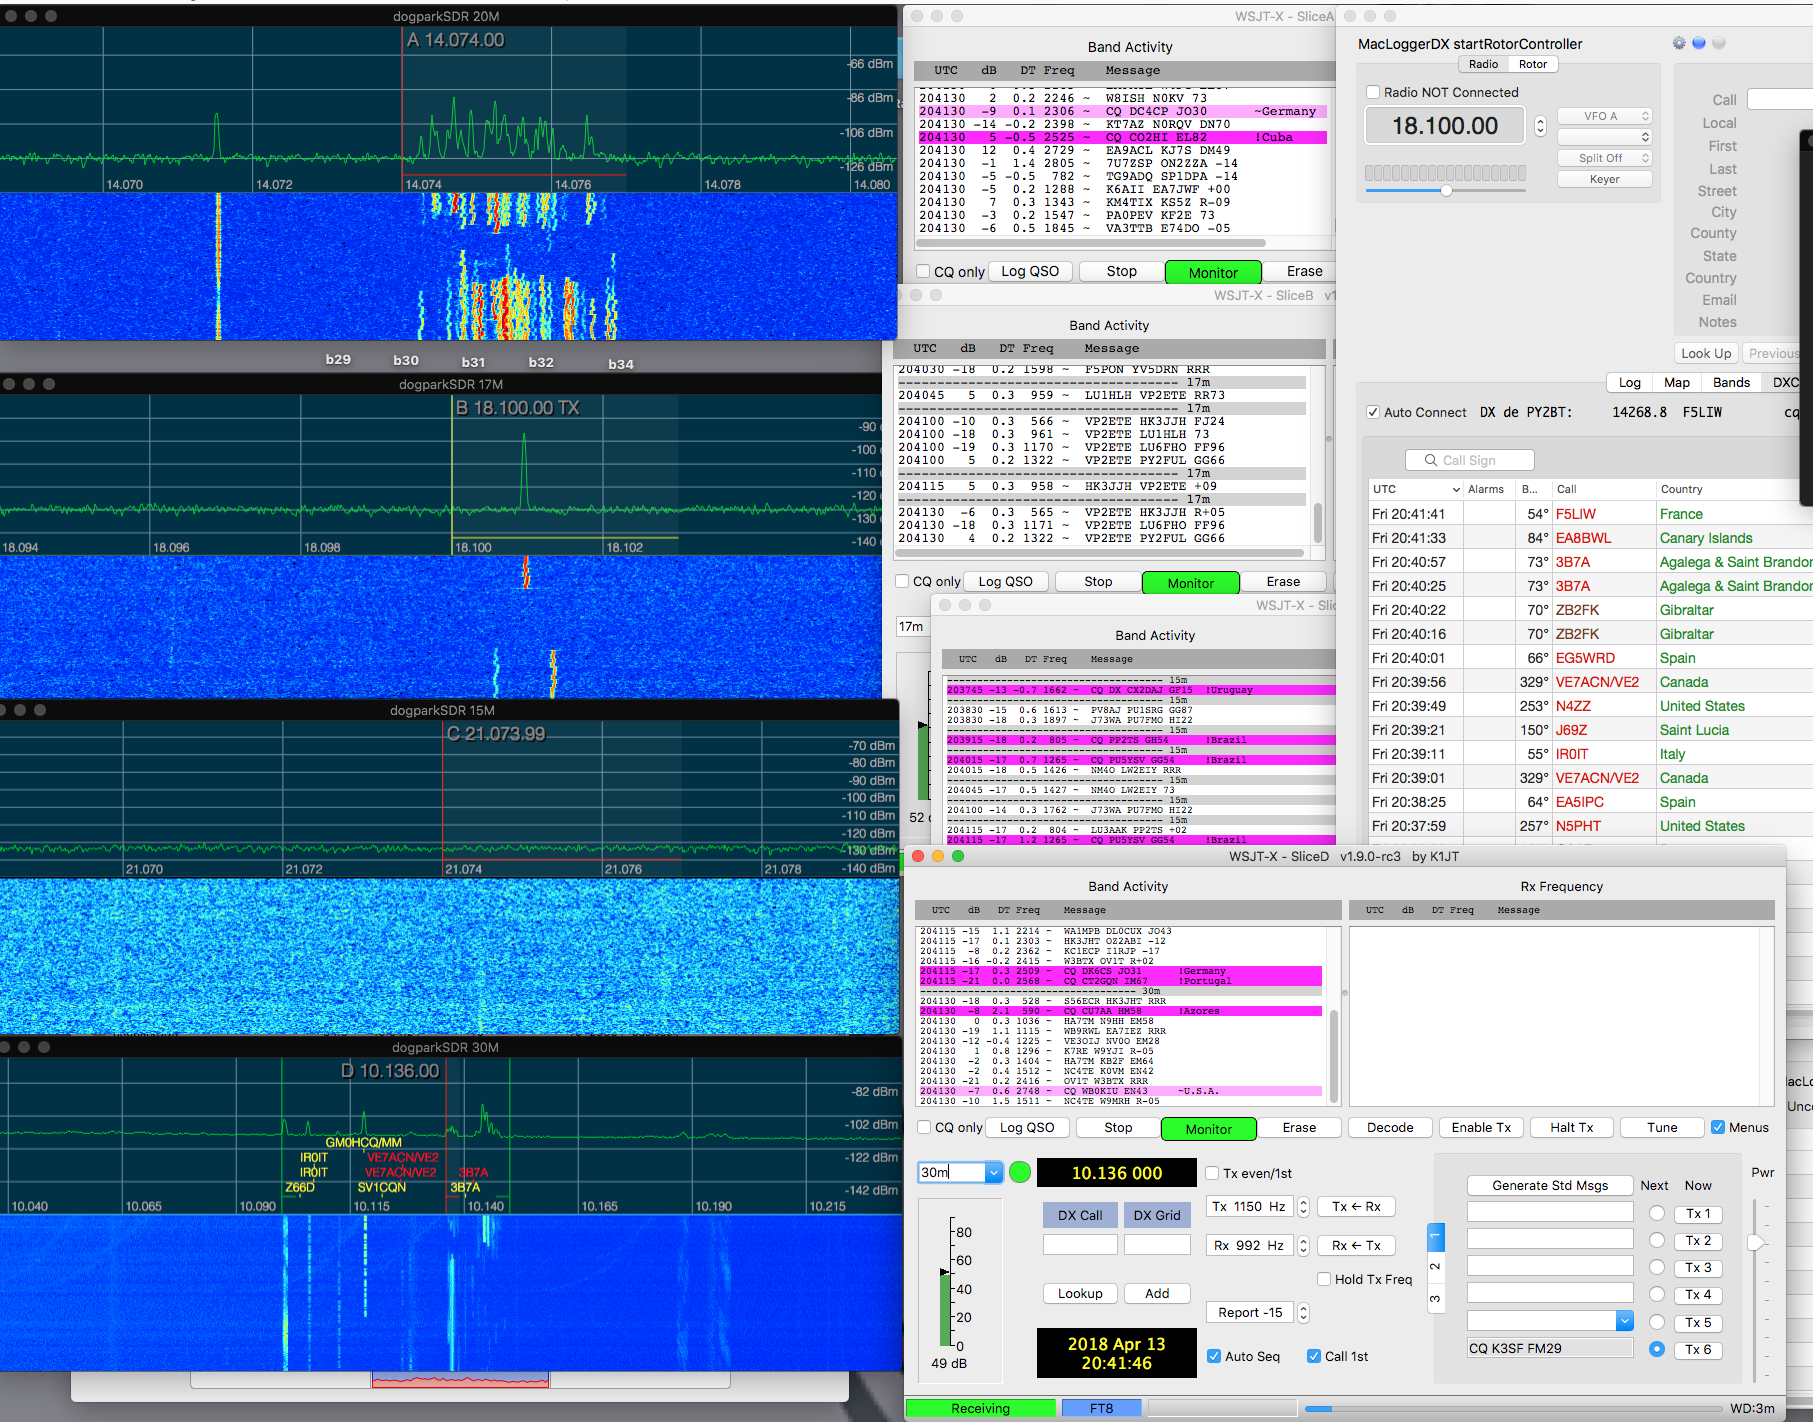Uncheck the Auto Seq checkbox
Screen dimensions: 1813x1422
[1214, 1356]
